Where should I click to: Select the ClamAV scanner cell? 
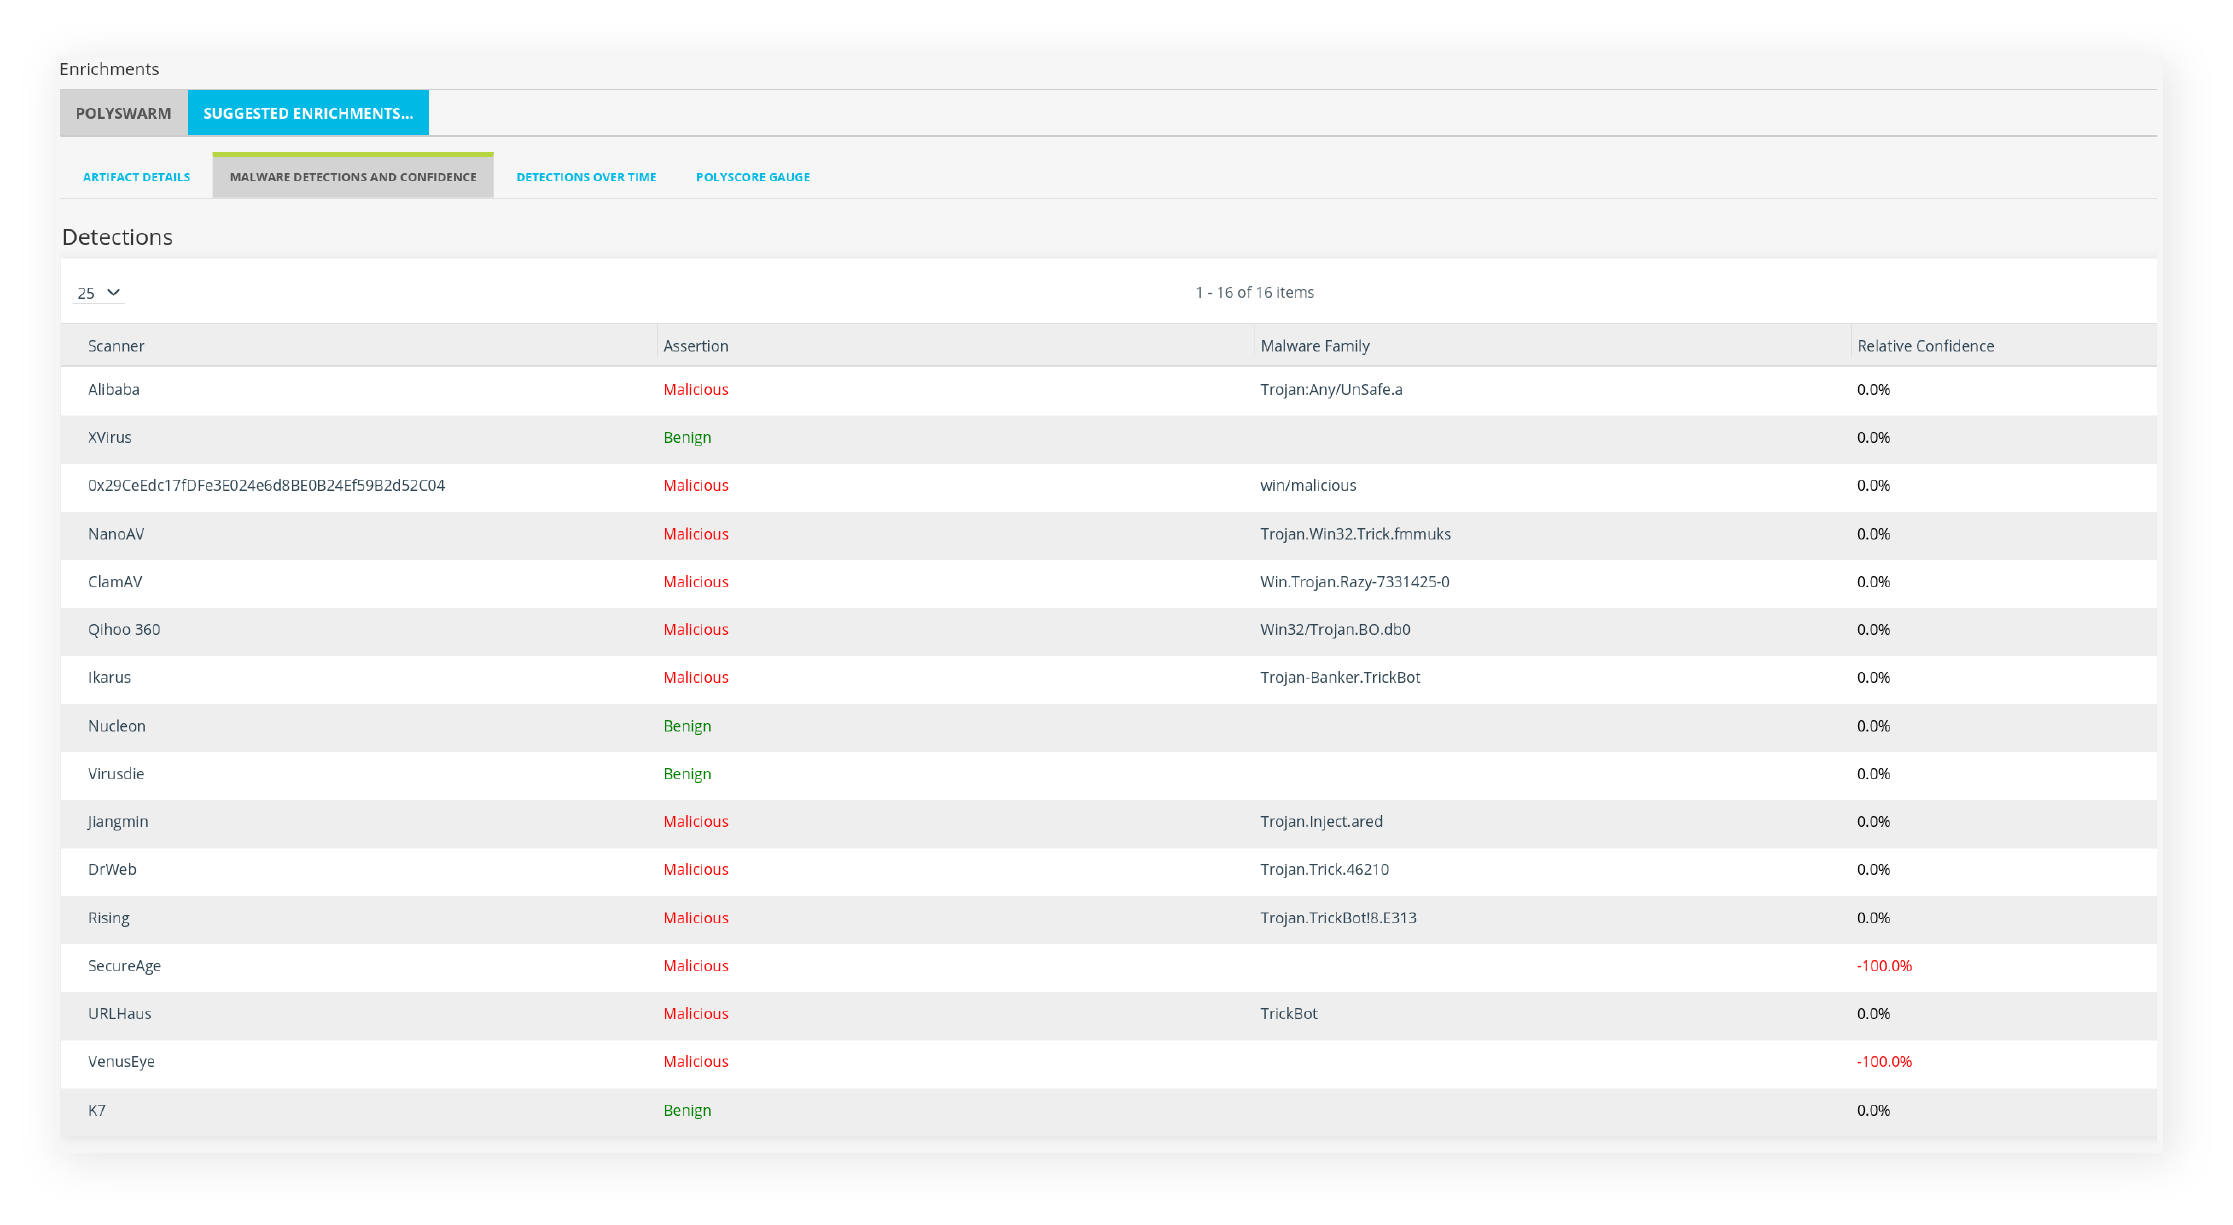[115, 582]
